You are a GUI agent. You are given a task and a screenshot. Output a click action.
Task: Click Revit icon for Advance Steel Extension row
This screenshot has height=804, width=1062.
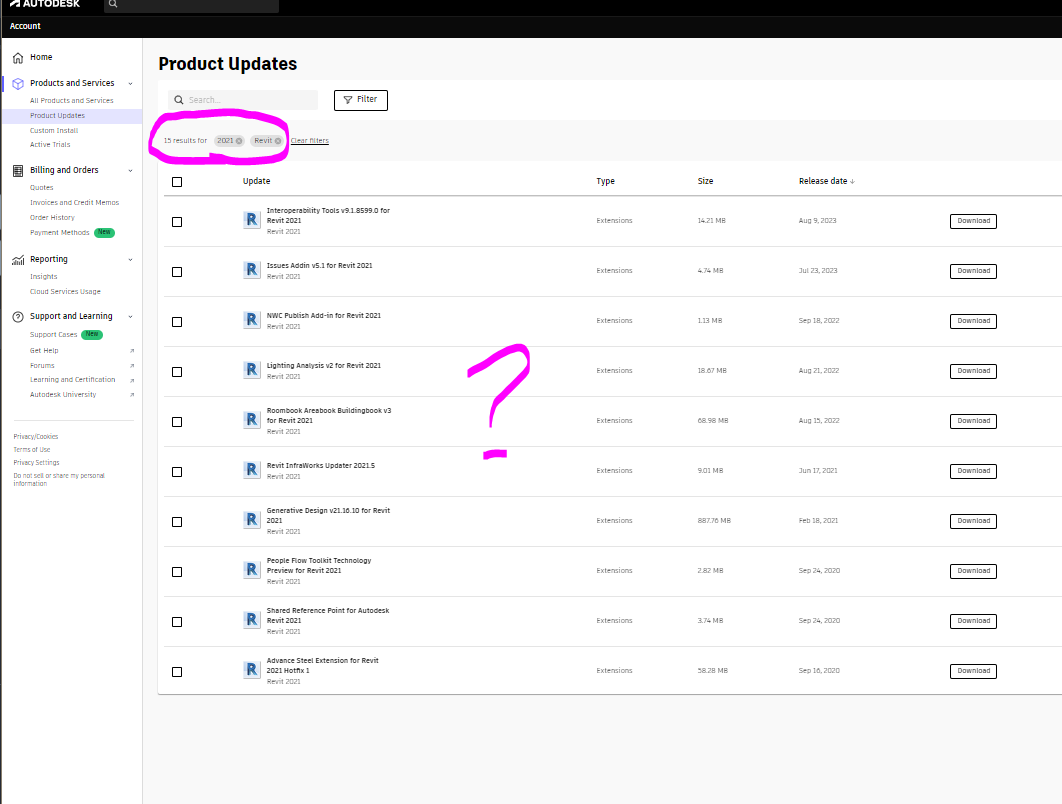[x=252, y=670]
